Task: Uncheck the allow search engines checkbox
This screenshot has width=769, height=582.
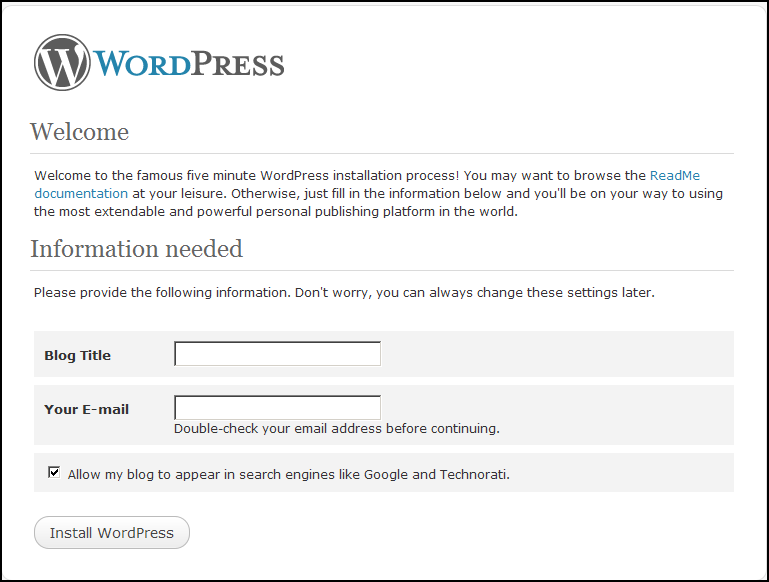Action: click(x=54, y=473)
